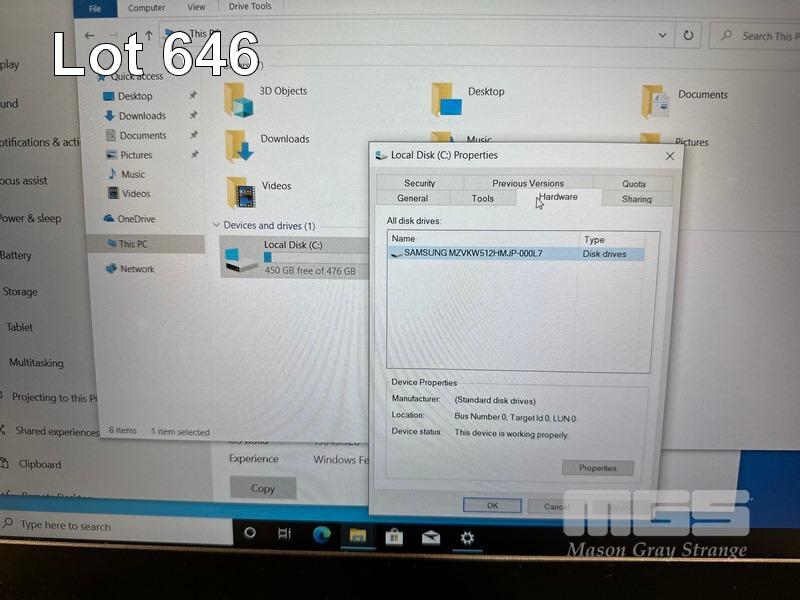Switch to the General tab
The width and height of the screenshot is (800, 600).
pos(412,198)
